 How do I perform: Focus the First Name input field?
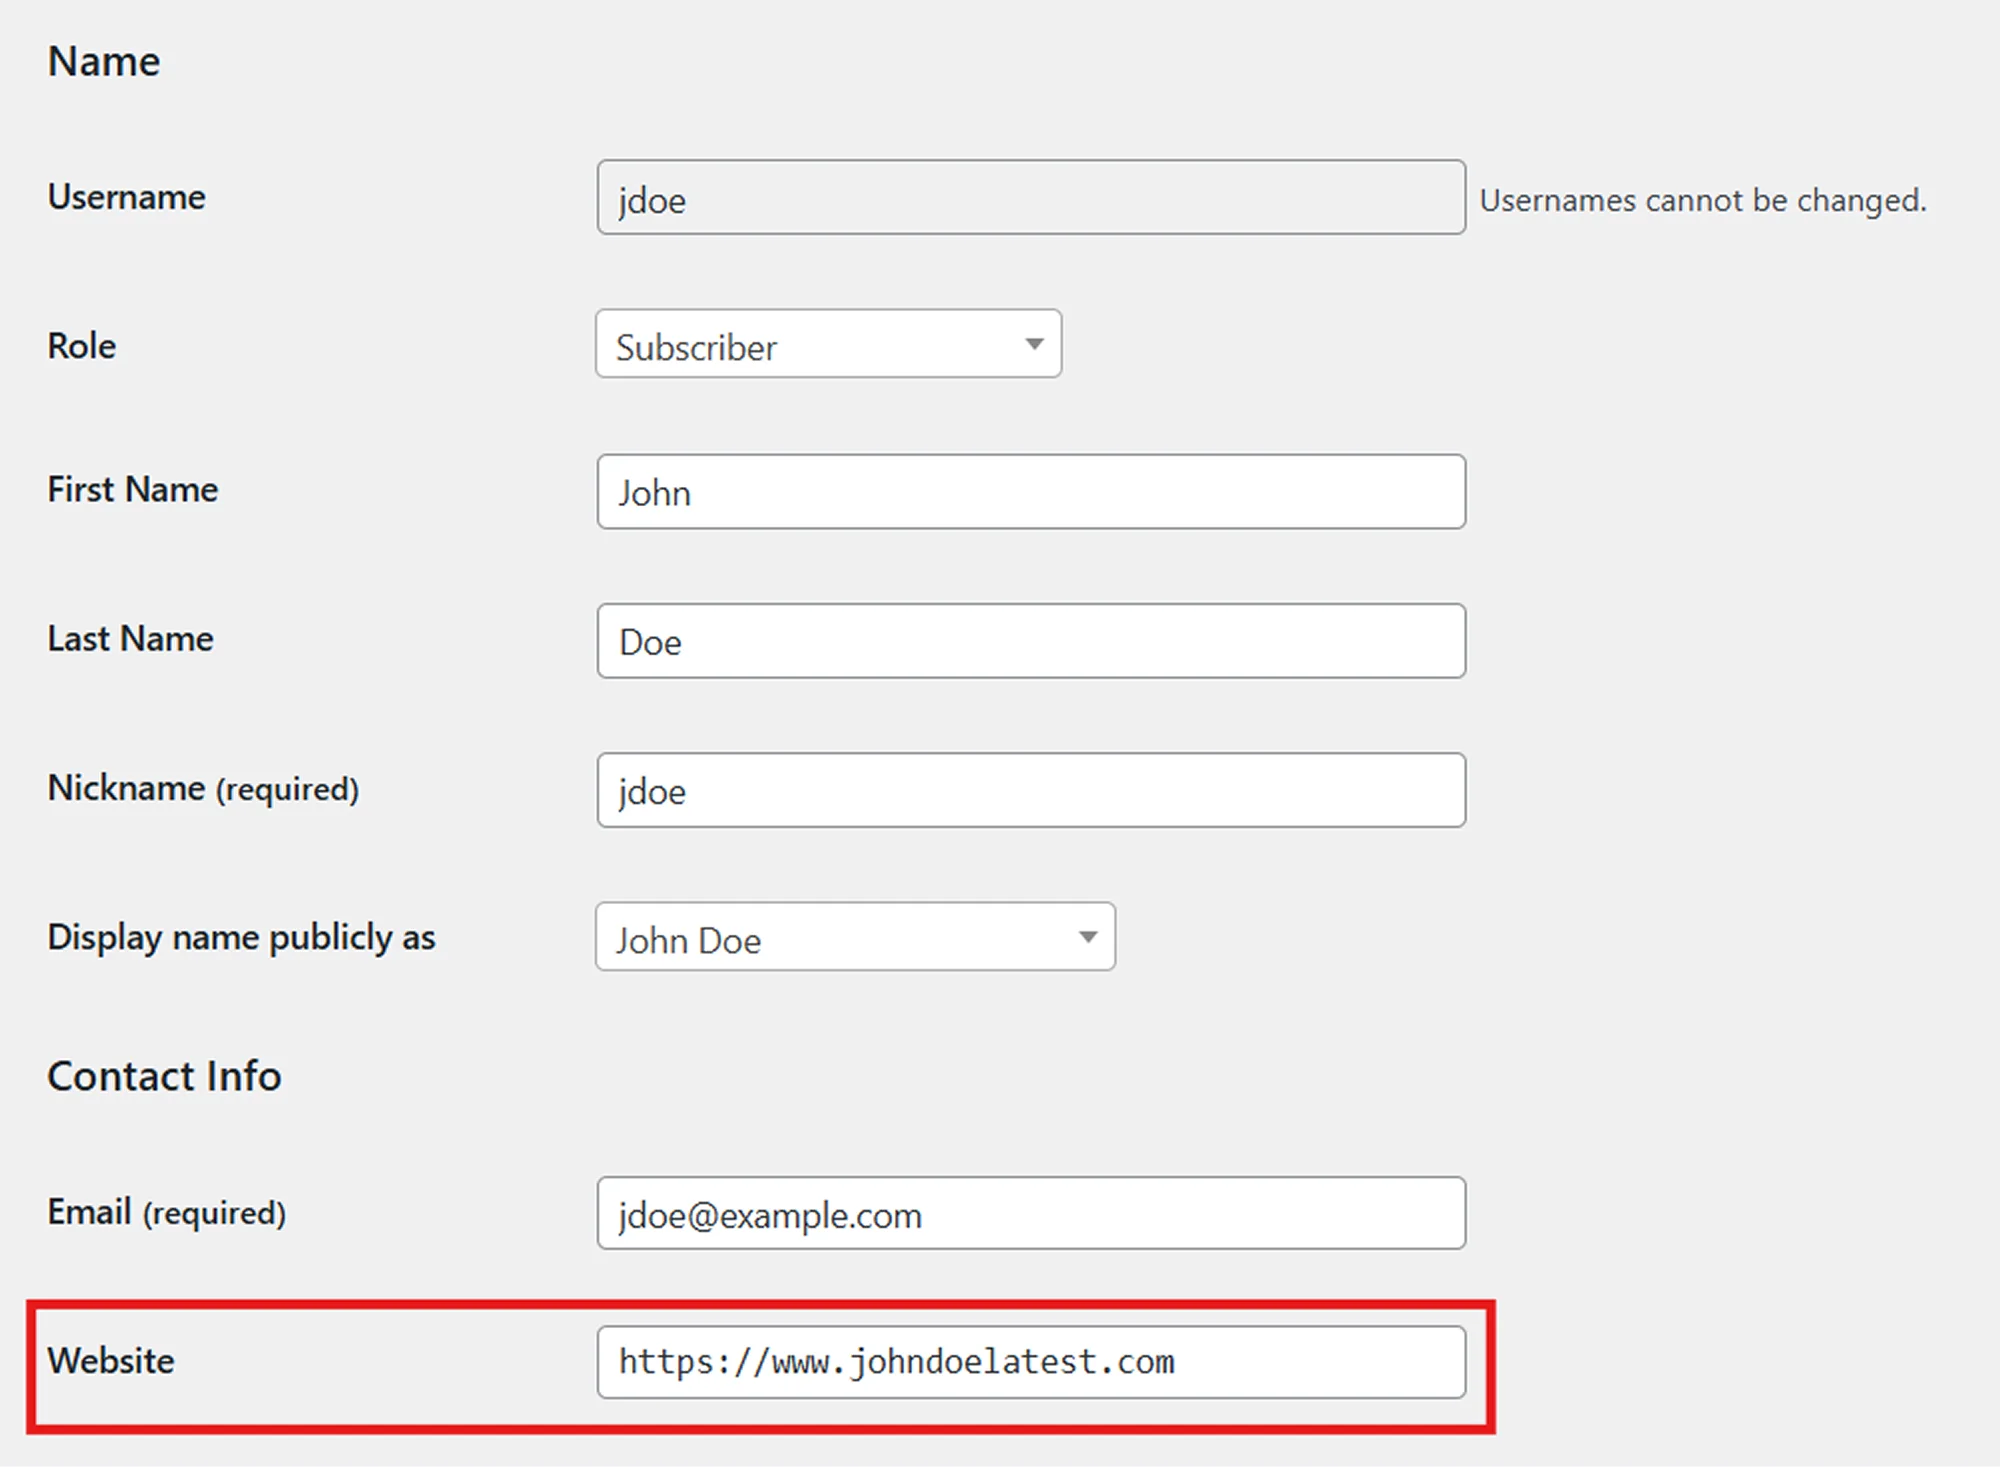(x=1030, y=492)
